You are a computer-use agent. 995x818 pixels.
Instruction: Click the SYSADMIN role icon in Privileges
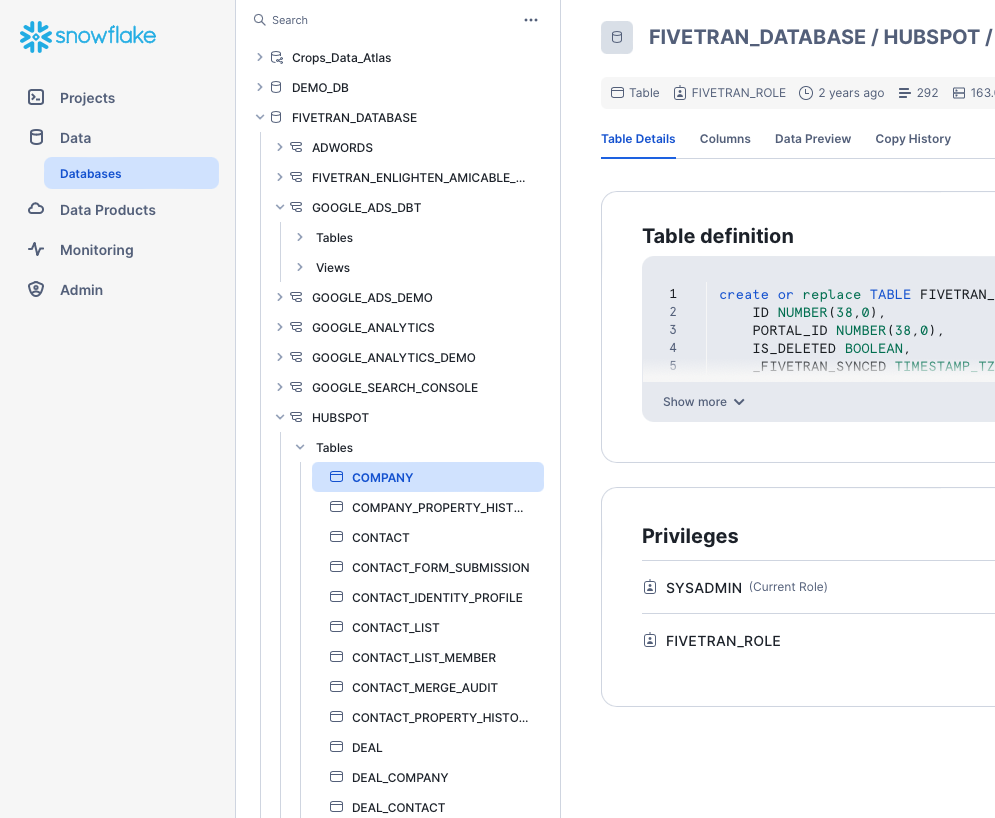(650, 588)
